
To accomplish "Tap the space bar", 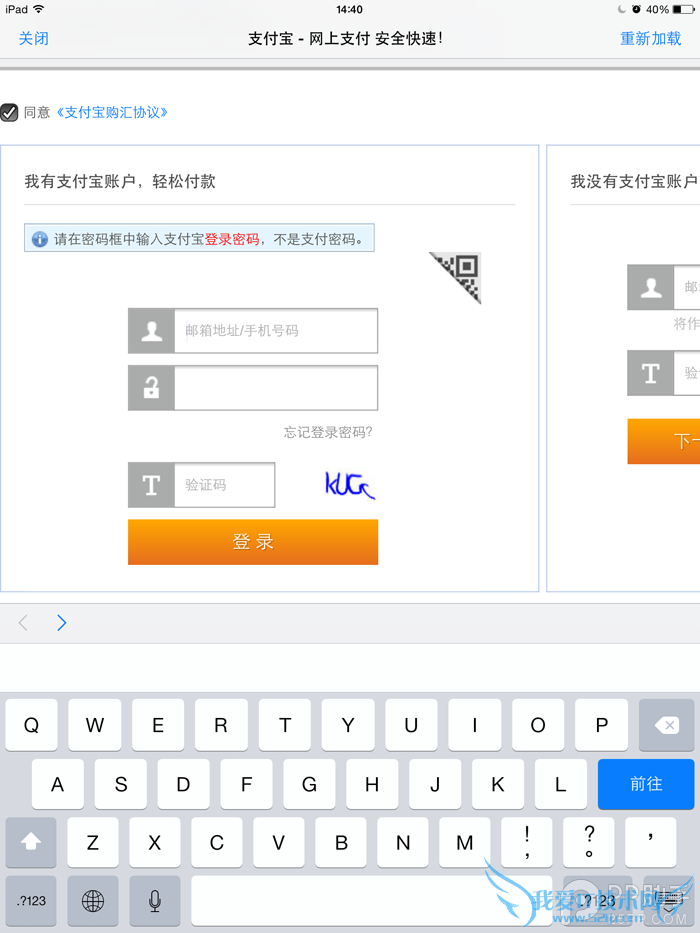I will 371,901.
